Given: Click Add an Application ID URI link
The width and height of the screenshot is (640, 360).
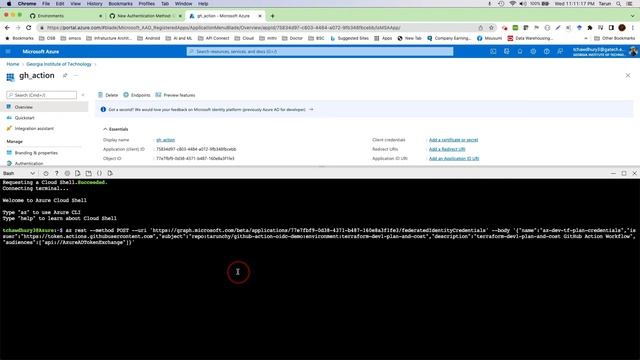Looking at the screenshot, I should pyautogui.click(x=454, y=158).
